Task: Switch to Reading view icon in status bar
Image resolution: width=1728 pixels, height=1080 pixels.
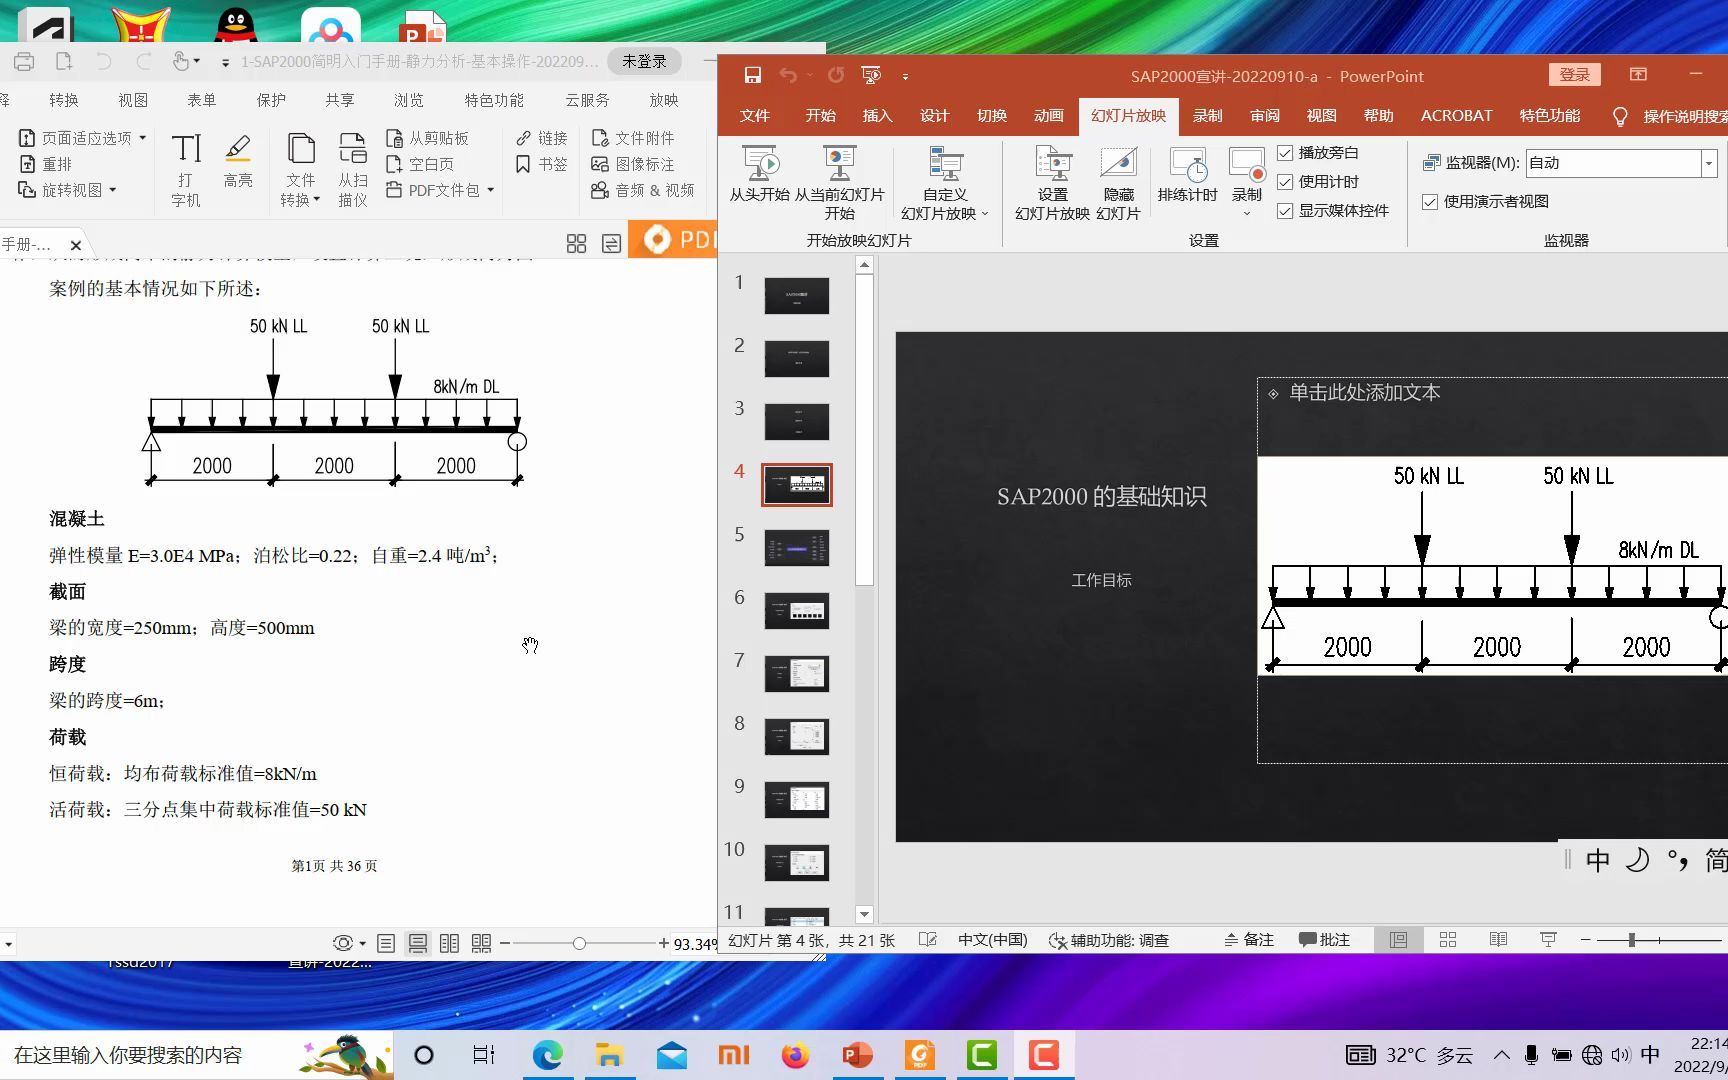Action: pyautogui.click(x=1498, y=940)
